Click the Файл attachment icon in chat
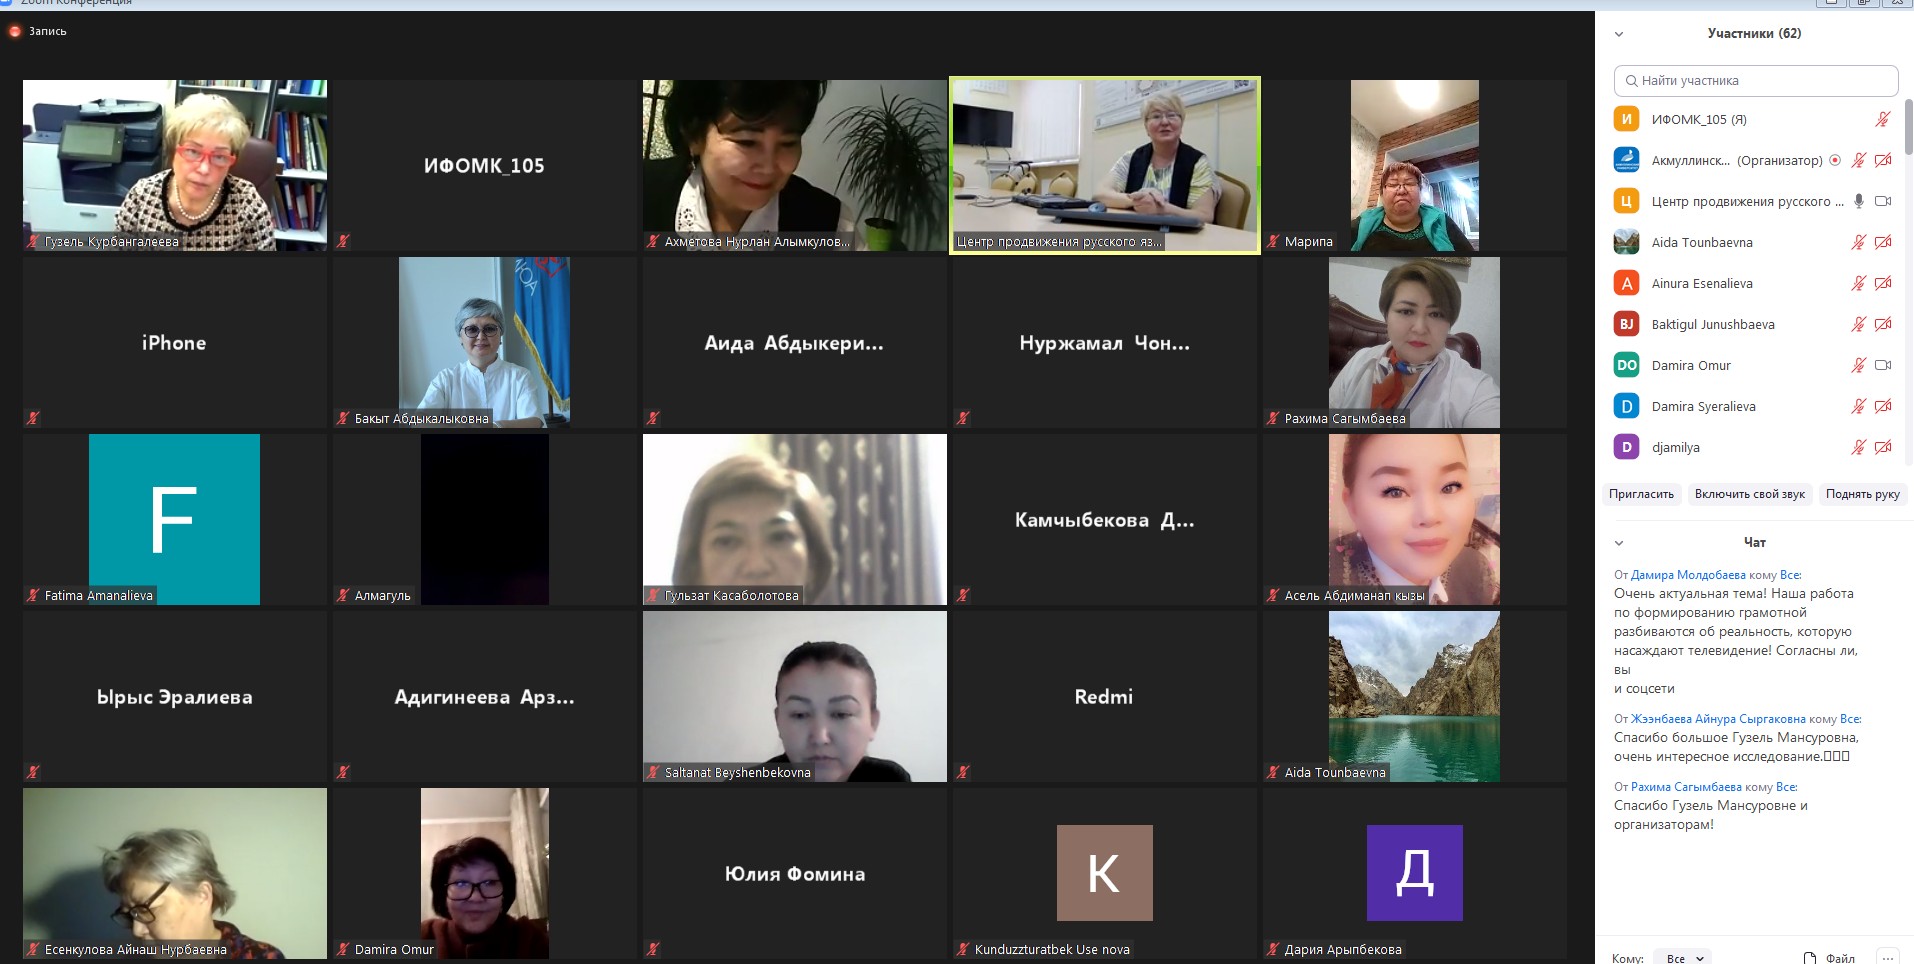The height and width of the screenshot is (964, 1914). pyautogui.click(x=1810, y=957)
